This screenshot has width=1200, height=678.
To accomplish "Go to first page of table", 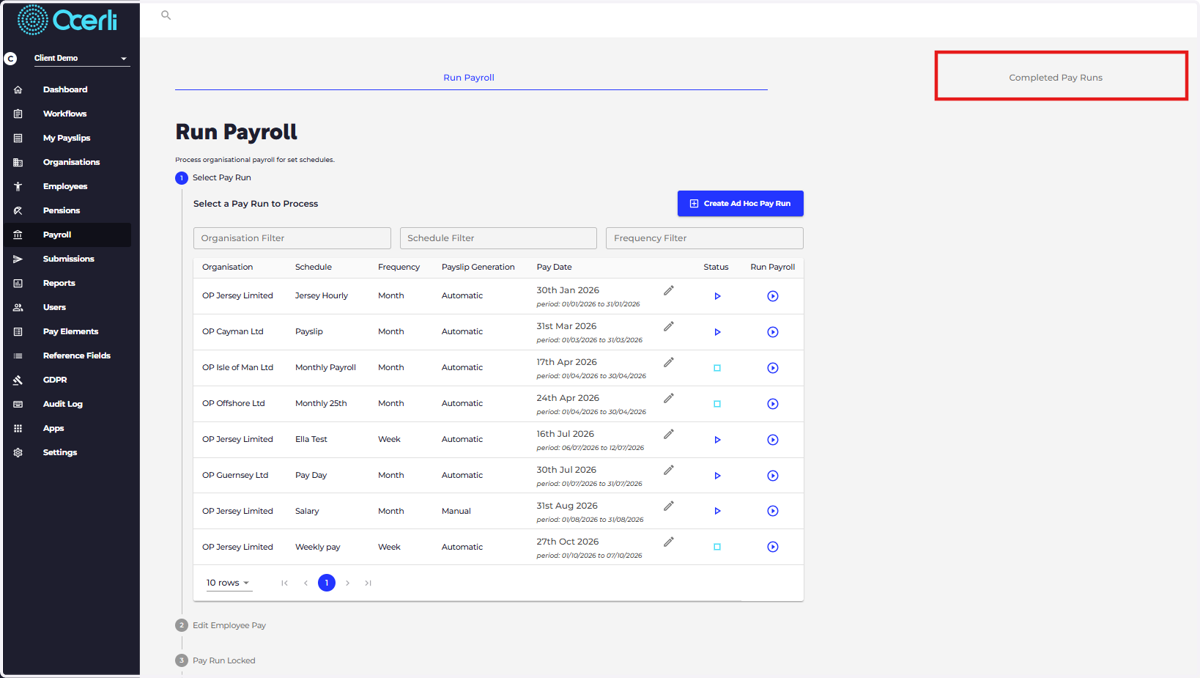I will [284, 583].
